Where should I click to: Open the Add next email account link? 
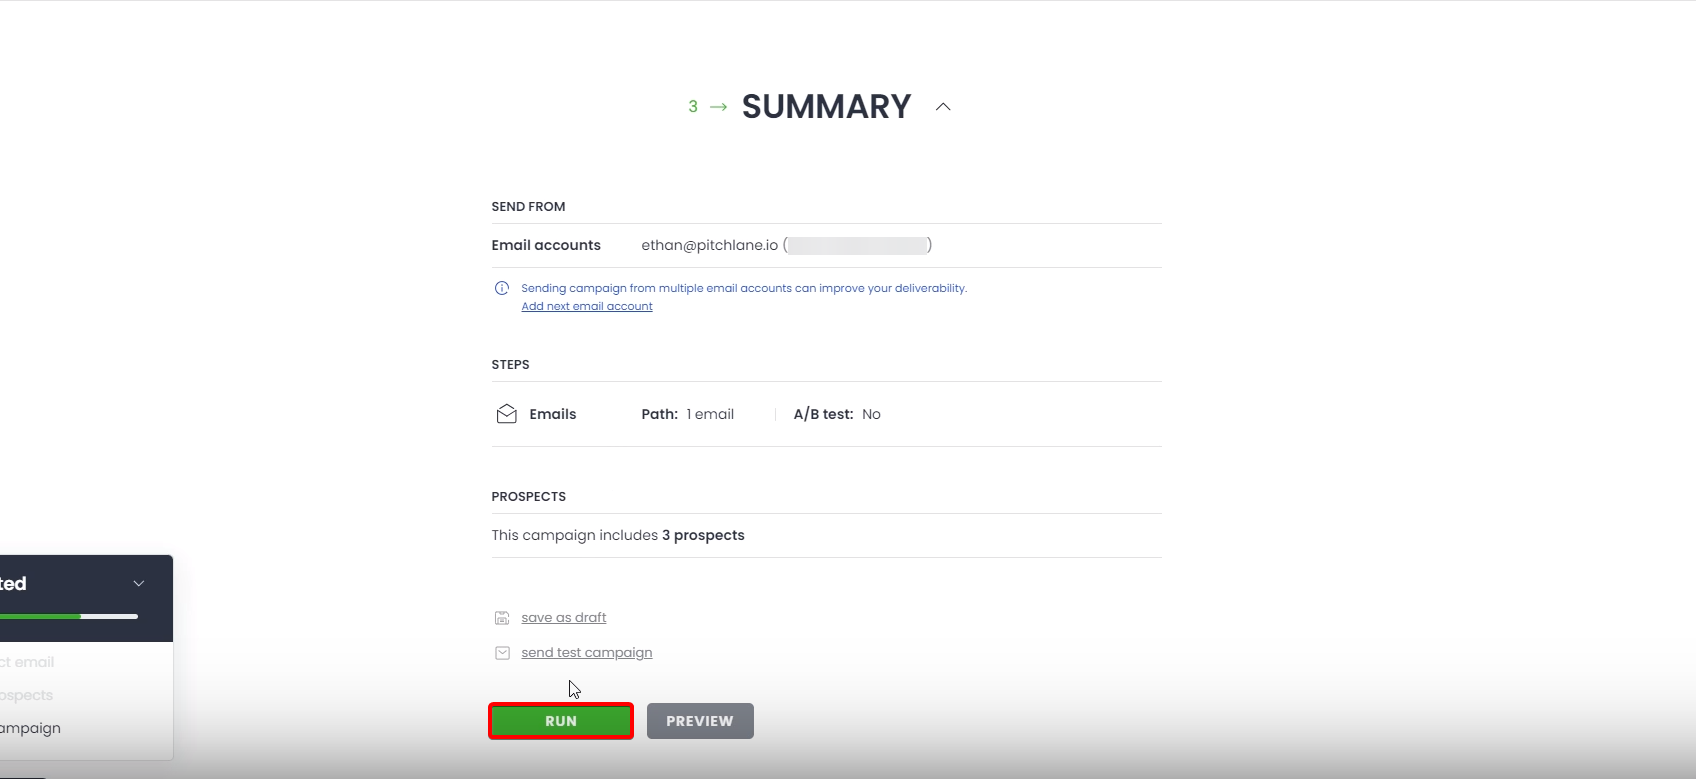pyautogui.click(x=587, y=306)
